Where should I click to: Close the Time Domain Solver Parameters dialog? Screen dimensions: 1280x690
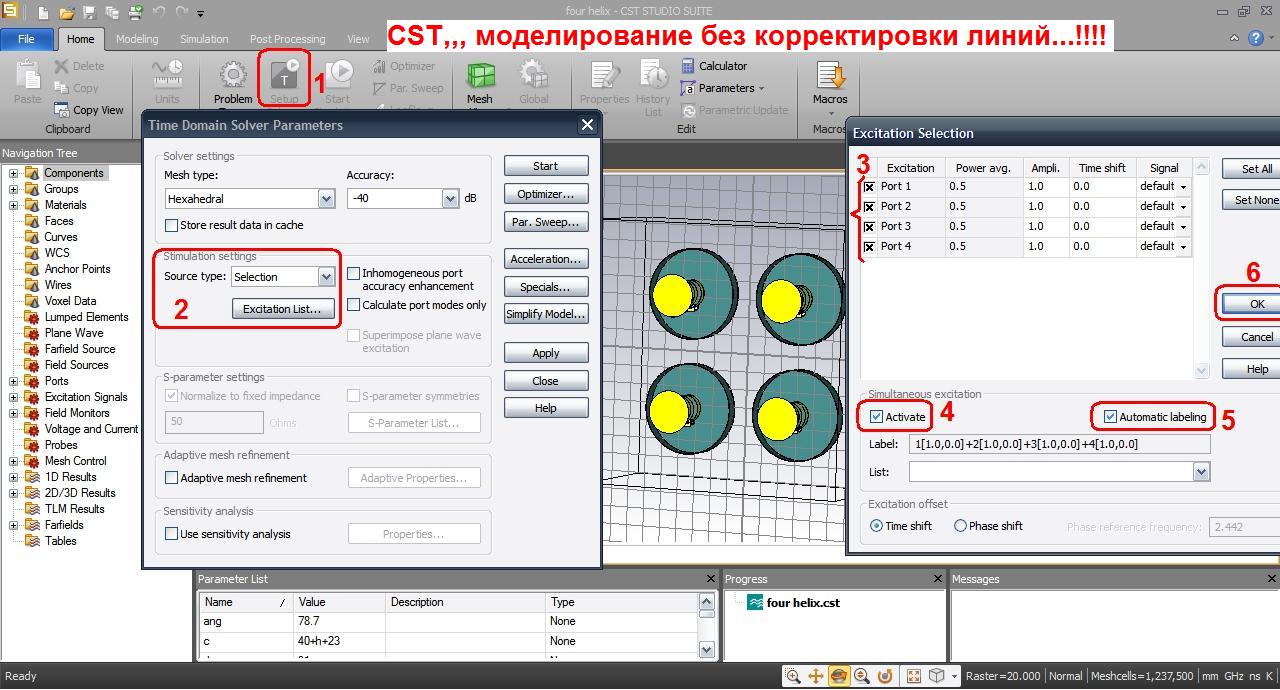(x=587, y=125)
